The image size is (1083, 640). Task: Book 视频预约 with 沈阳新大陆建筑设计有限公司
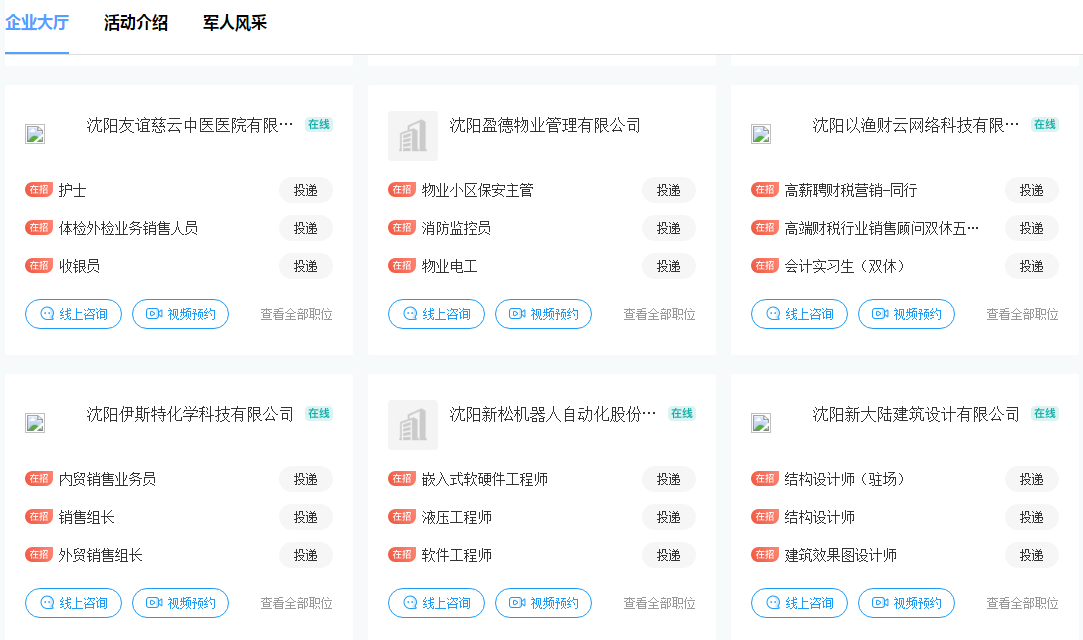[906, 603]
